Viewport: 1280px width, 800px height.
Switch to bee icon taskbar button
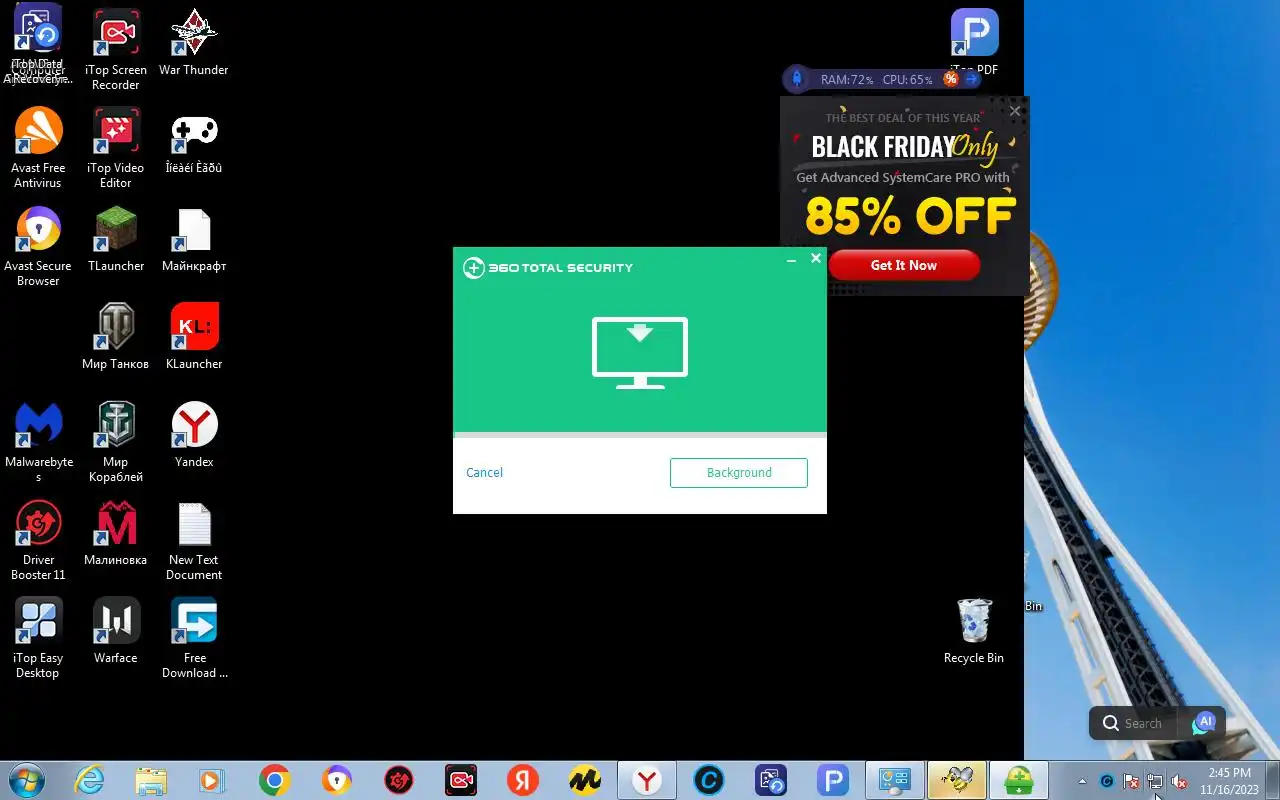click(x=957, y=780)
